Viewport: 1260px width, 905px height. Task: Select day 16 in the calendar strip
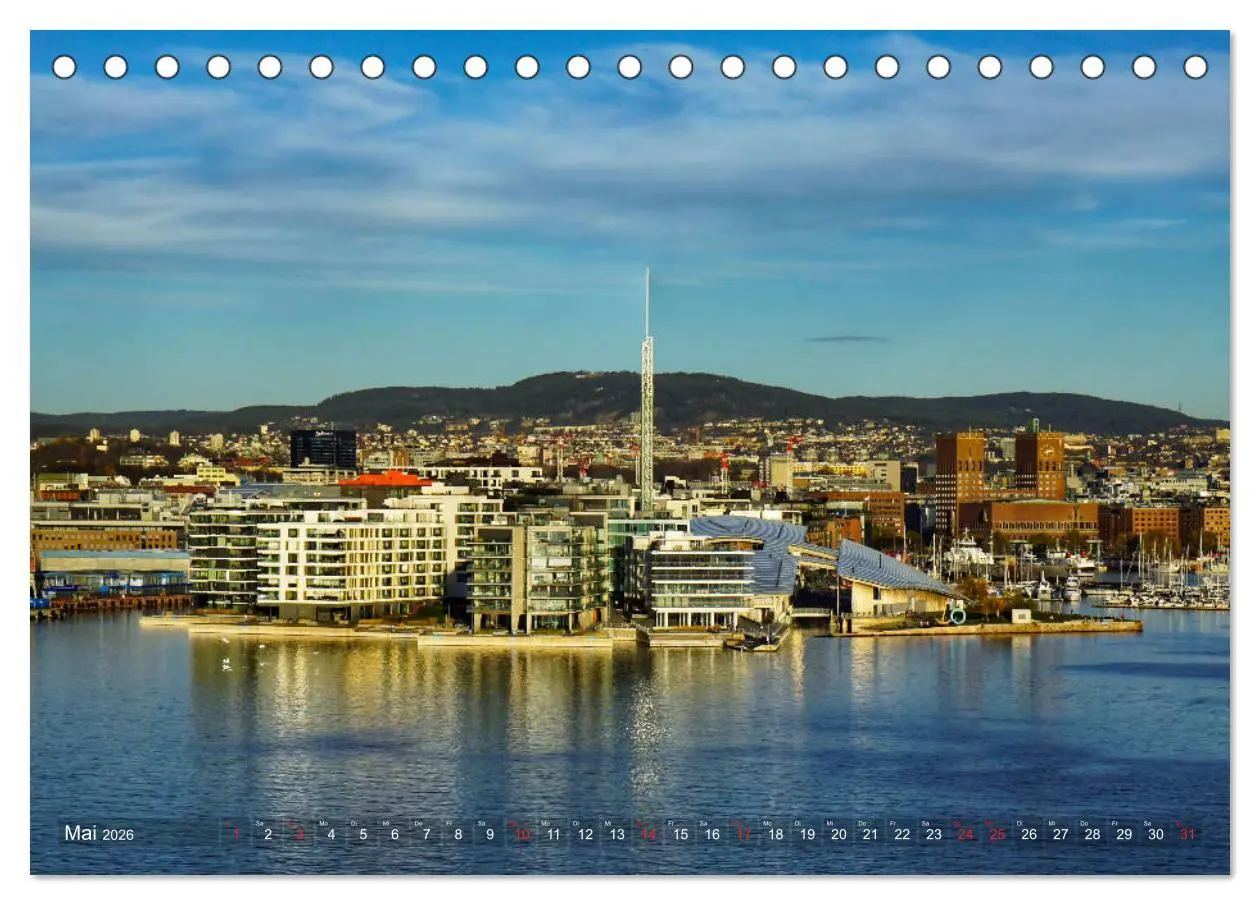[712, 834]
